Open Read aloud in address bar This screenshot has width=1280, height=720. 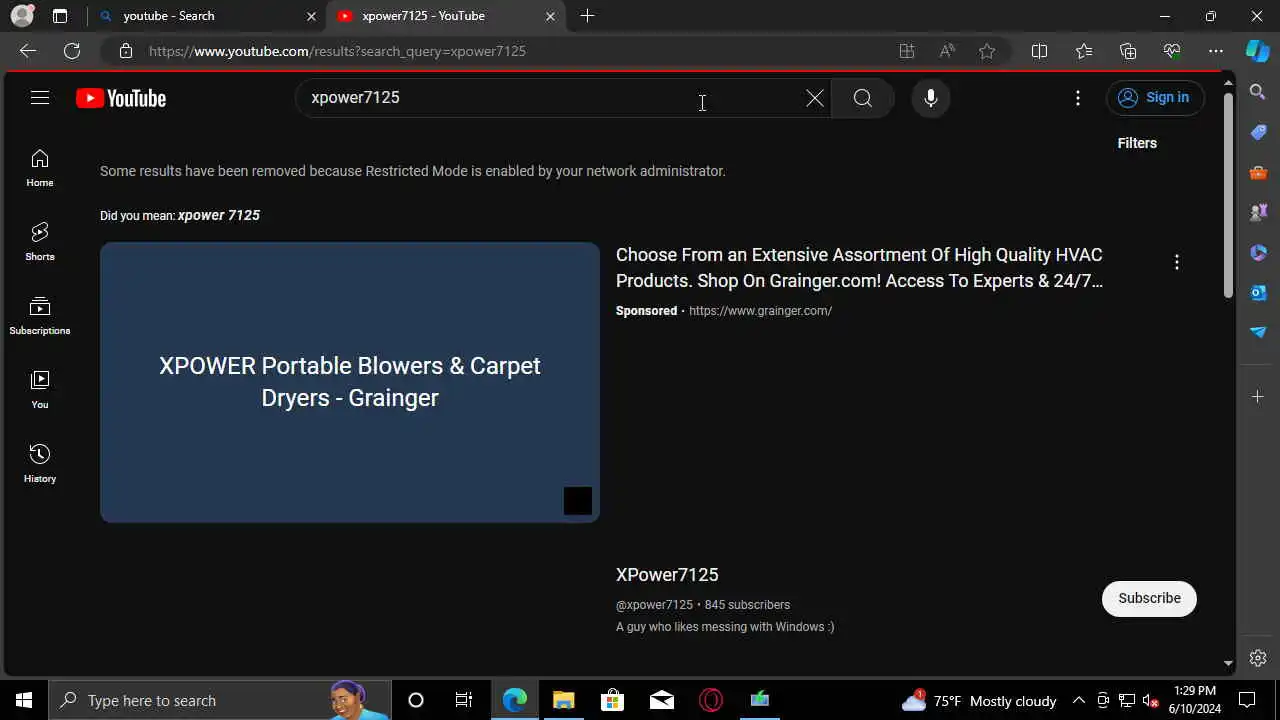click(x=947, y=51)
